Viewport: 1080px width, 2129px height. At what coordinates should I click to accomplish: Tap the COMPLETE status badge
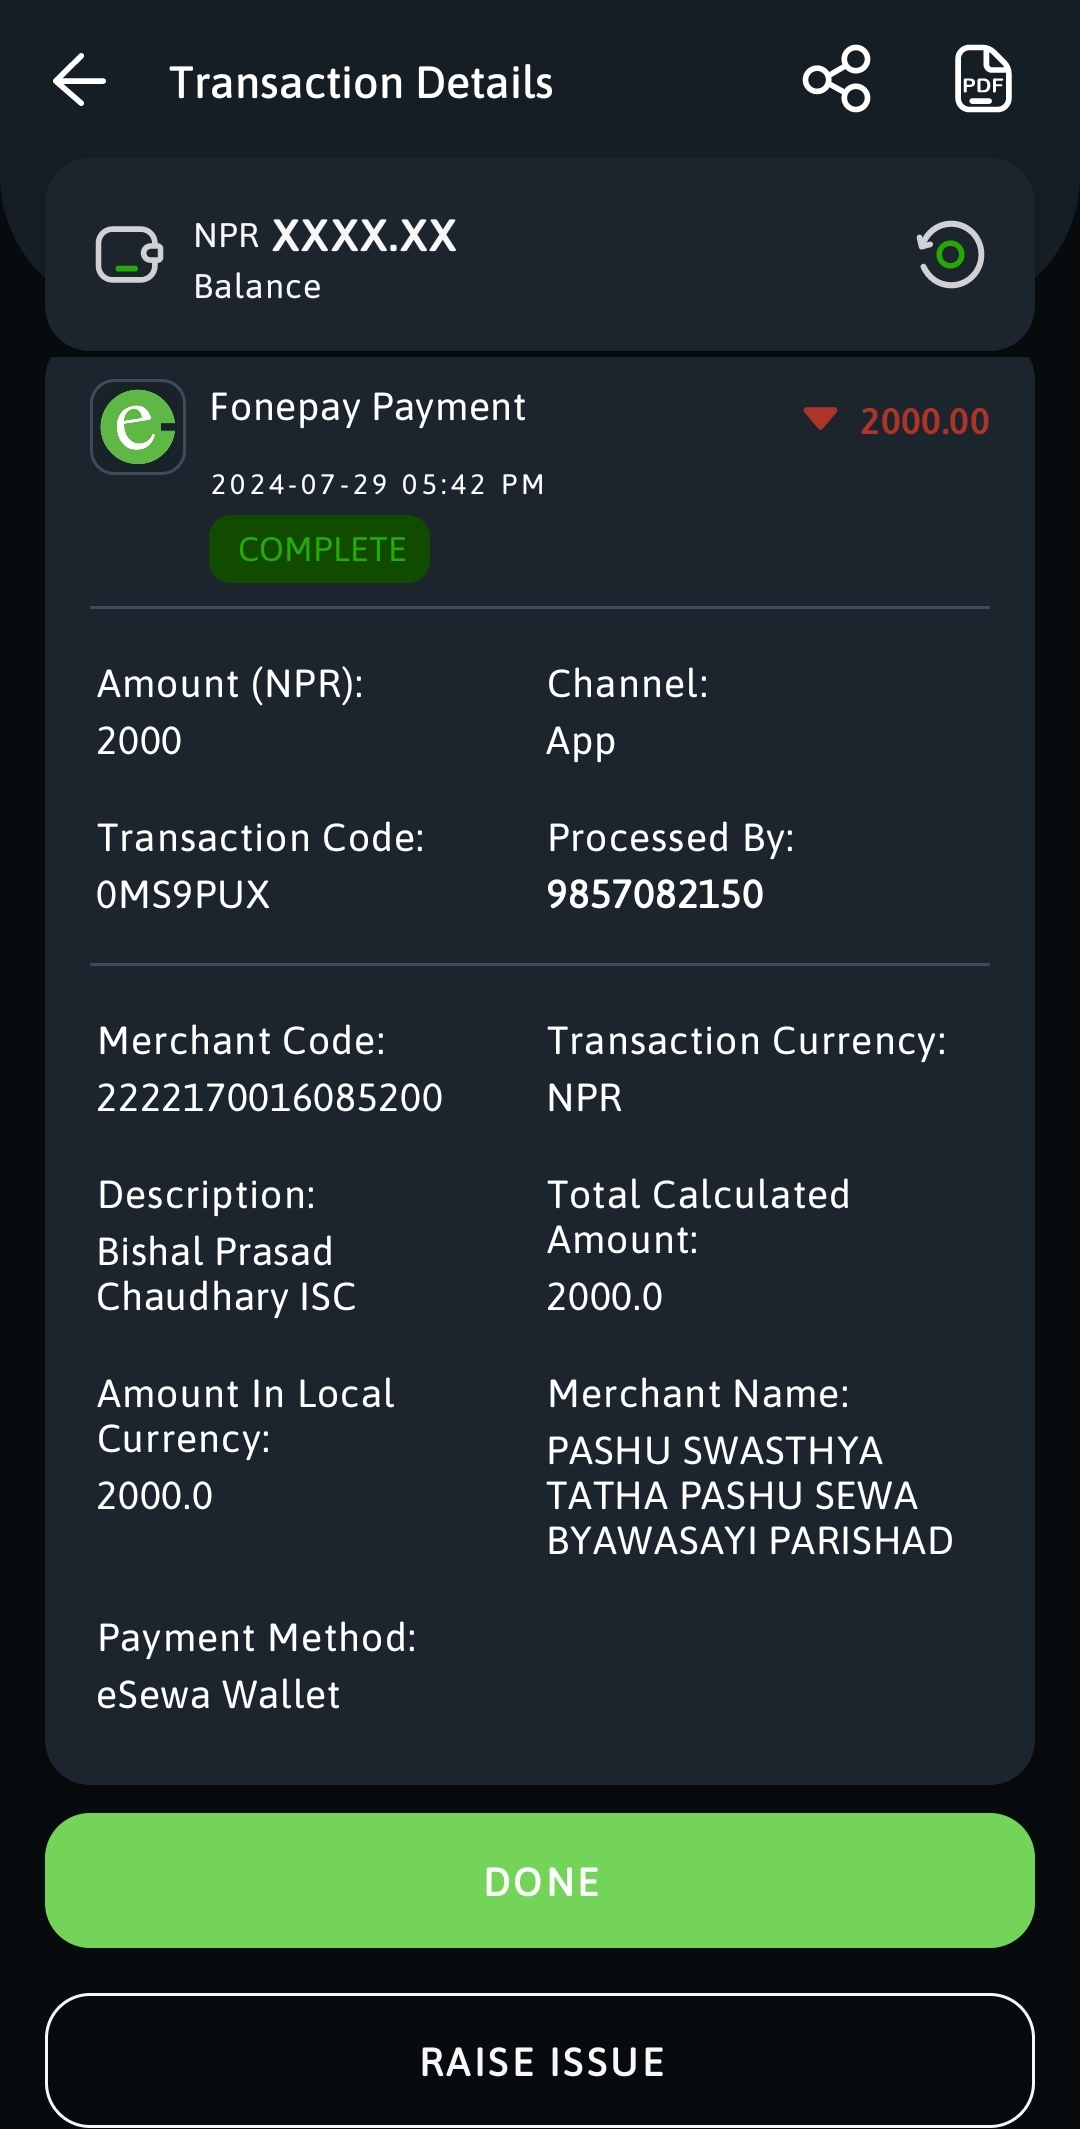(x=320, y=549)
